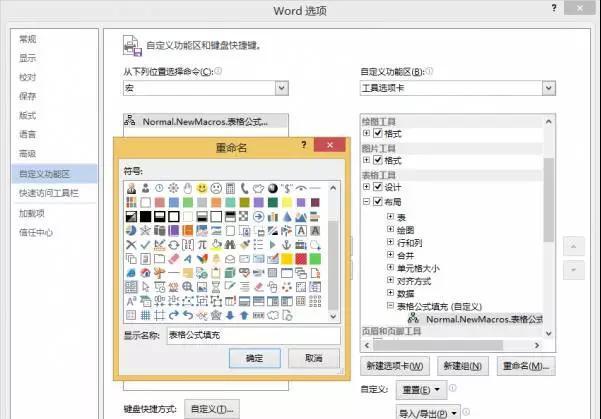Viewport: 601px width, 419px height.
Task: Choose the piggy bank symbol
Action: coord(258,188)
